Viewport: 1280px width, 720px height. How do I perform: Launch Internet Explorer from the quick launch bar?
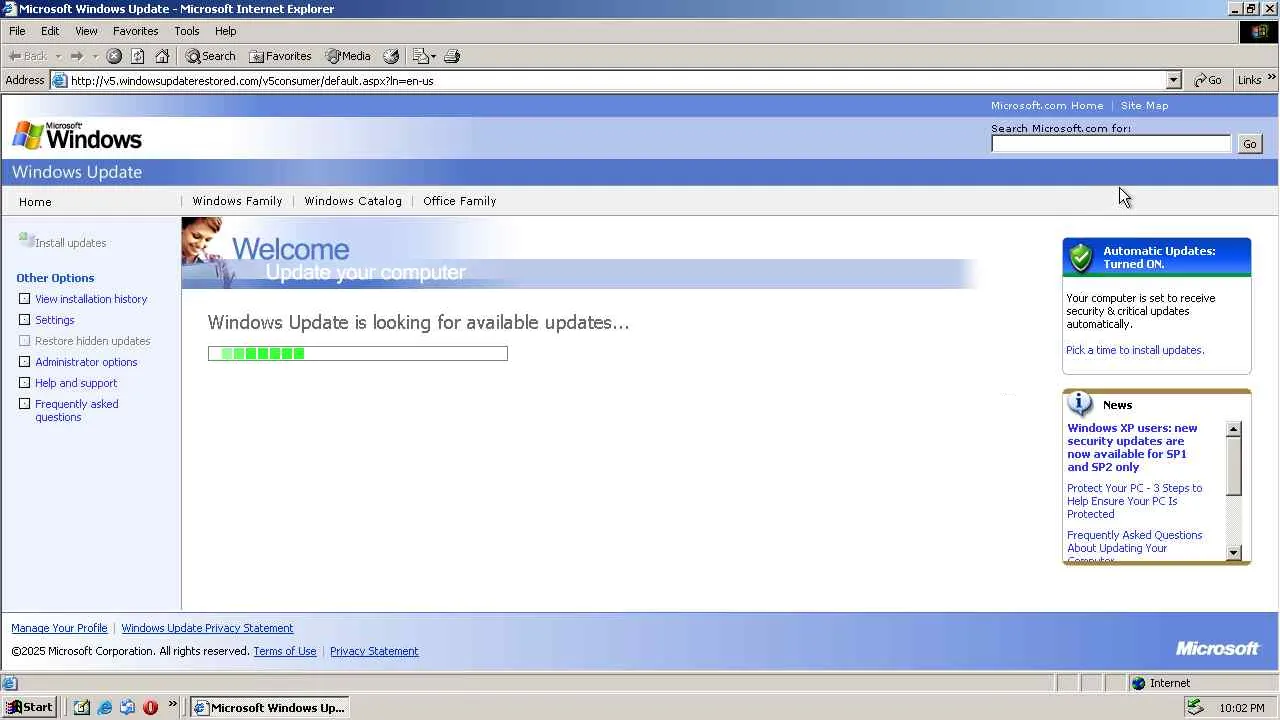click(105, 707)
